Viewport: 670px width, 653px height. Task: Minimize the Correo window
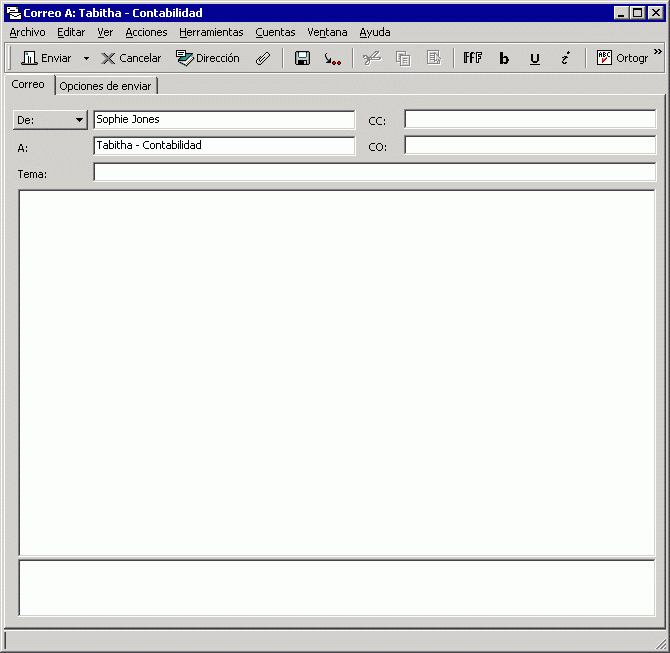621,13
